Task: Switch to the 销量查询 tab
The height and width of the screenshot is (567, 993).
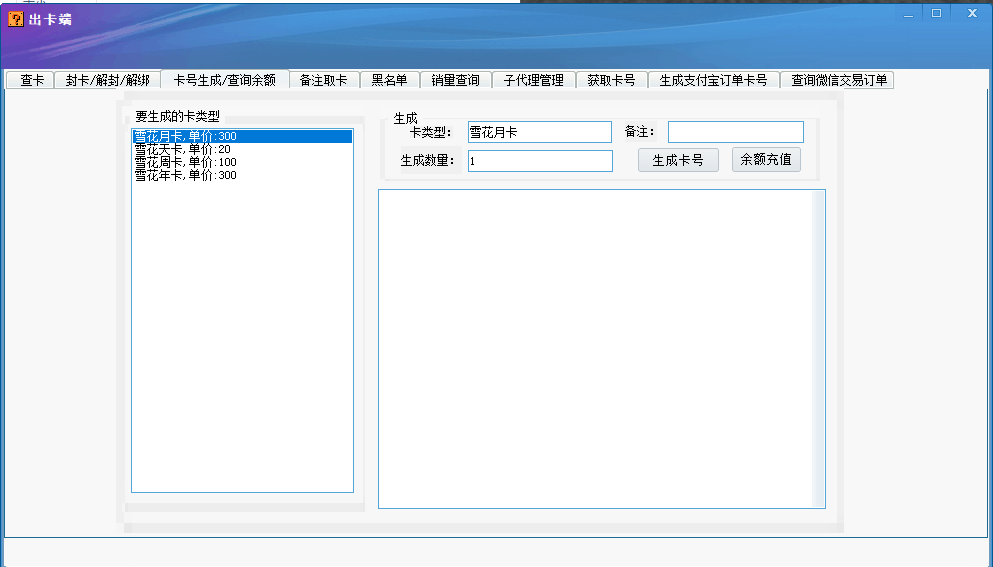Action: tap(455, 81)
